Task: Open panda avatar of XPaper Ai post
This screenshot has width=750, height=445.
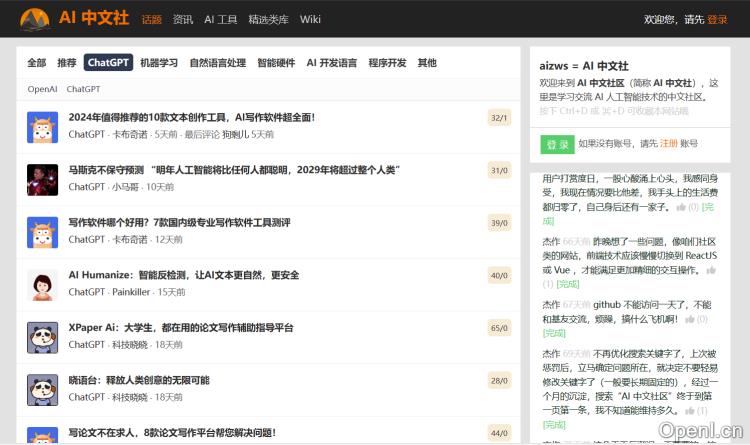Action: click(43, 338)
